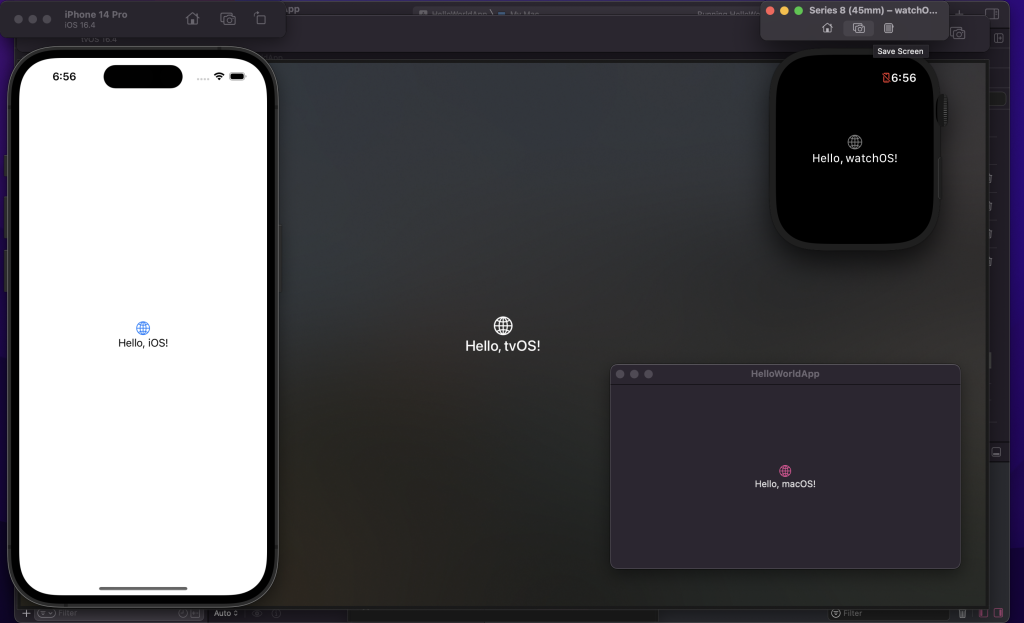Click Hello, tvOS! text on the TV screen

pyautogui.click(x=502, y=345)
